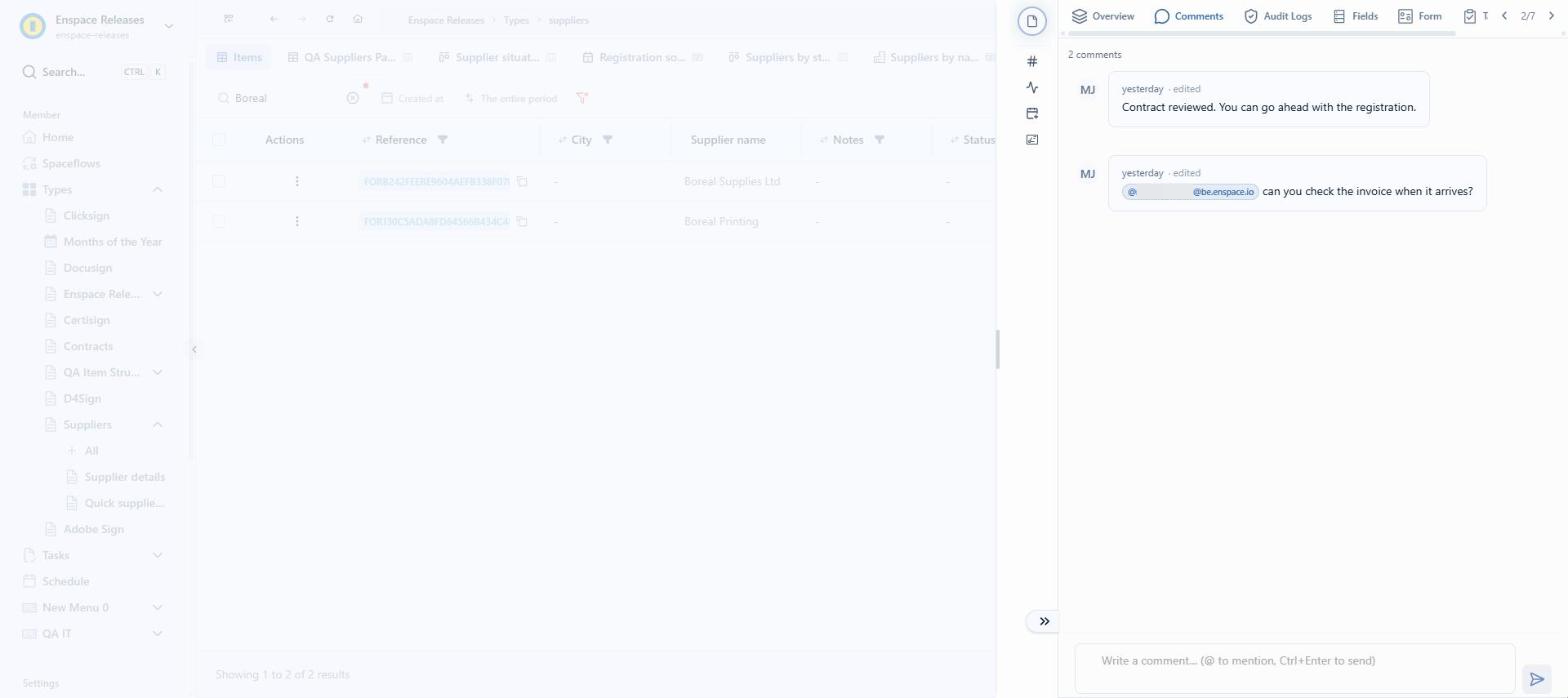1568x698 pixels.
Task: Click the Enspace Releases workspace logo
Action: coord(33,26)
